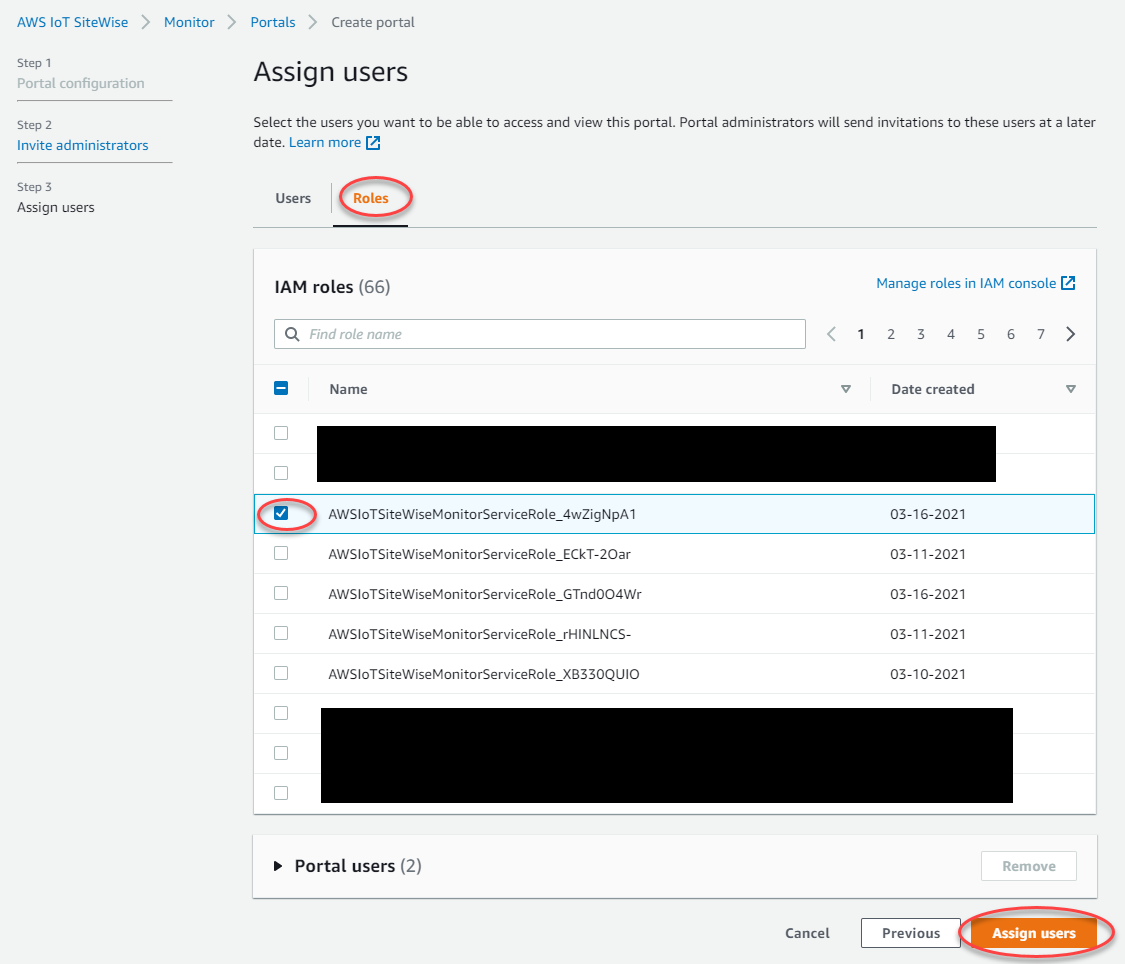This screenshot has height=964, width=1125.
Task: Click external link icon beside Manage roles in IAM console
Action: [x=1068, y=283]
